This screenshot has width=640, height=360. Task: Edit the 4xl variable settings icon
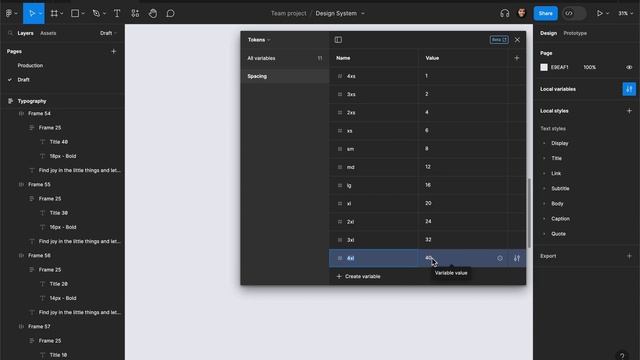click(517, 258)
